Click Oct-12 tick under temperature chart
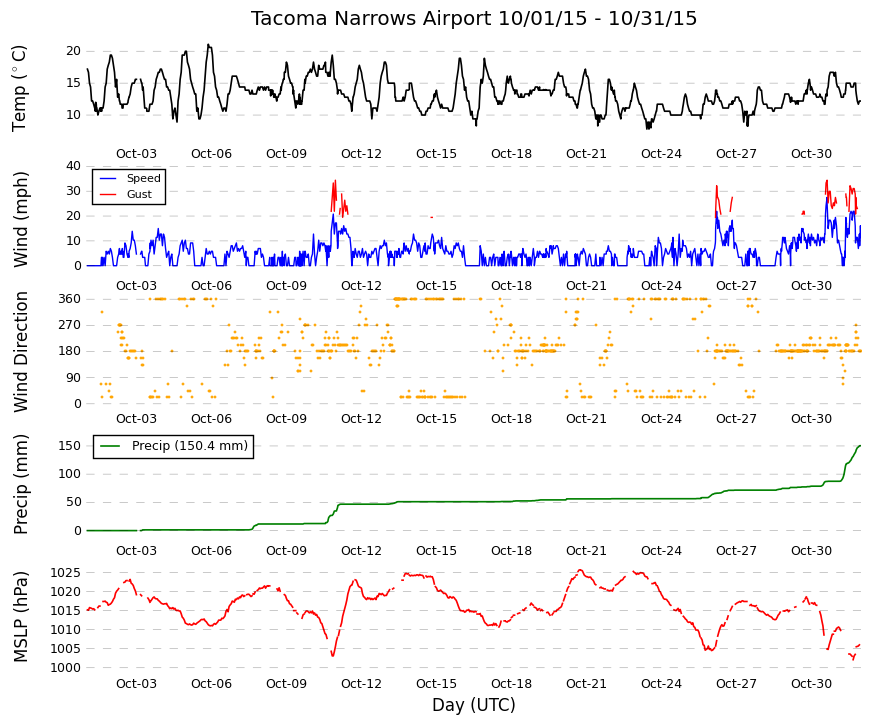 tap(361, 154)
